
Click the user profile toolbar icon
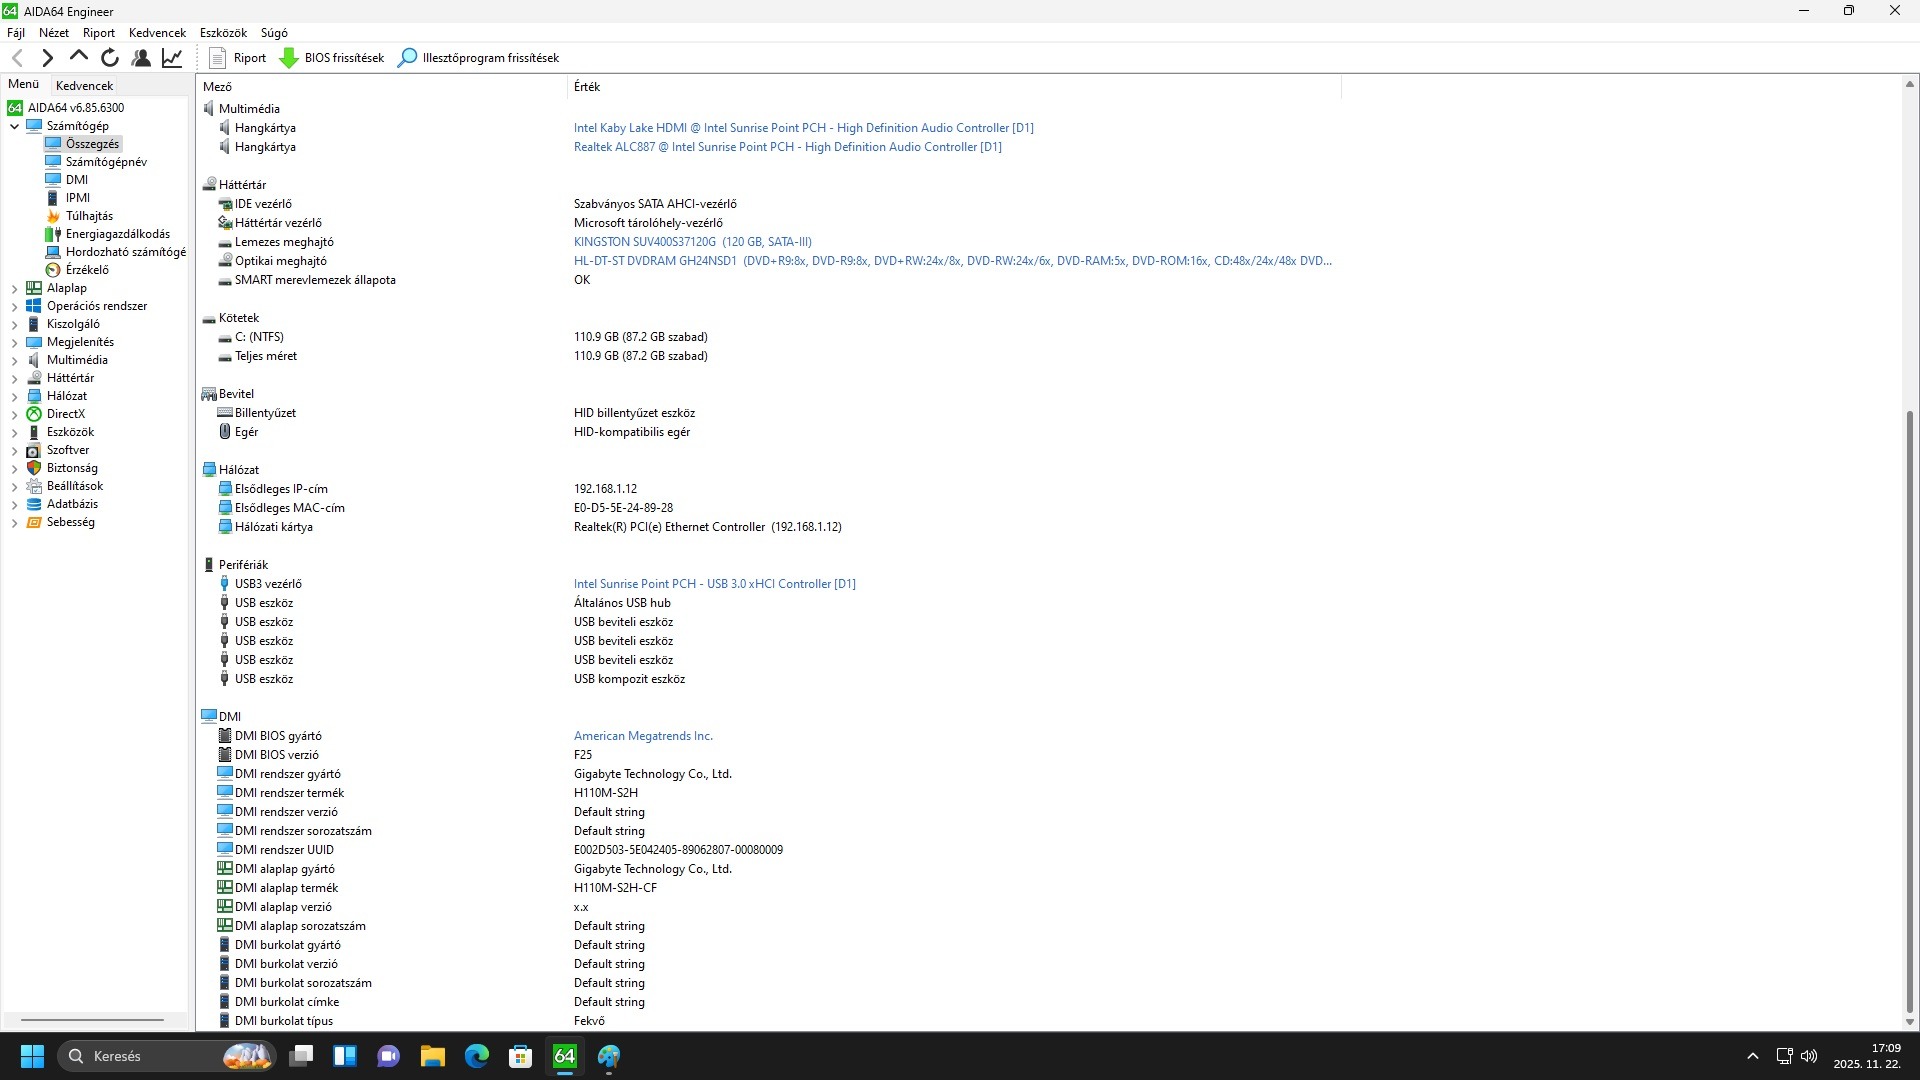(x=141, y=58)
